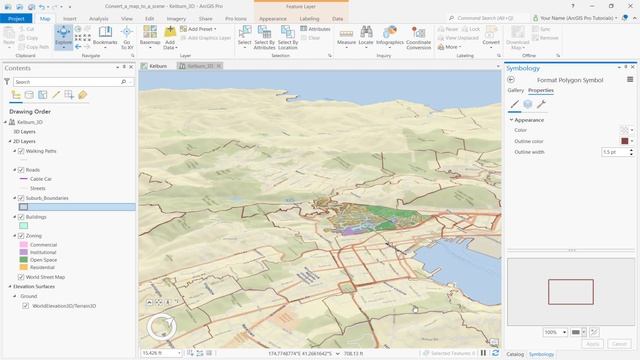
Task: Click the Download Map icon
Action: pyautogui.click(x=518, y=32)
